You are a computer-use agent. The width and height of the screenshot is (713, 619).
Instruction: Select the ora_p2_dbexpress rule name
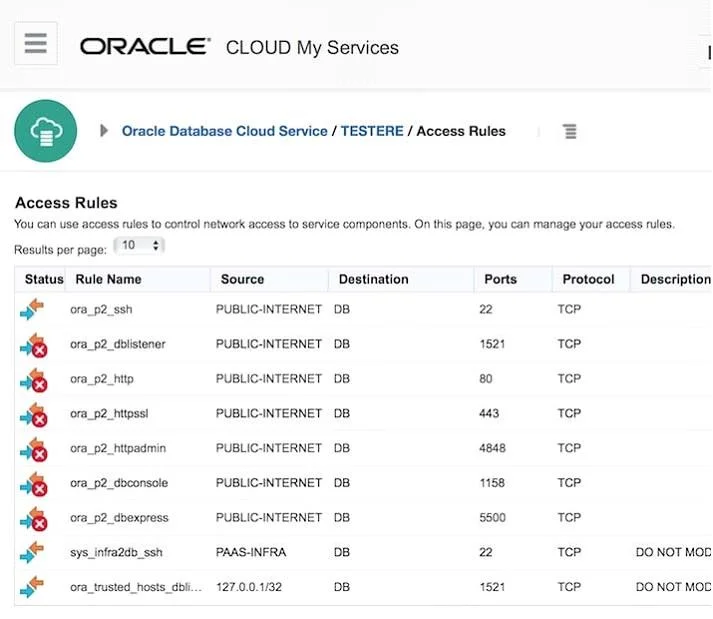[119, 518]
